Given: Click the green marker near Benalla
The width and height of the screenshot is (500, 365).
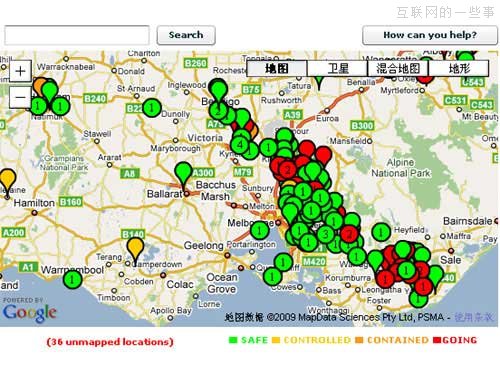Looking at the screenshot, I should [319, 83].
